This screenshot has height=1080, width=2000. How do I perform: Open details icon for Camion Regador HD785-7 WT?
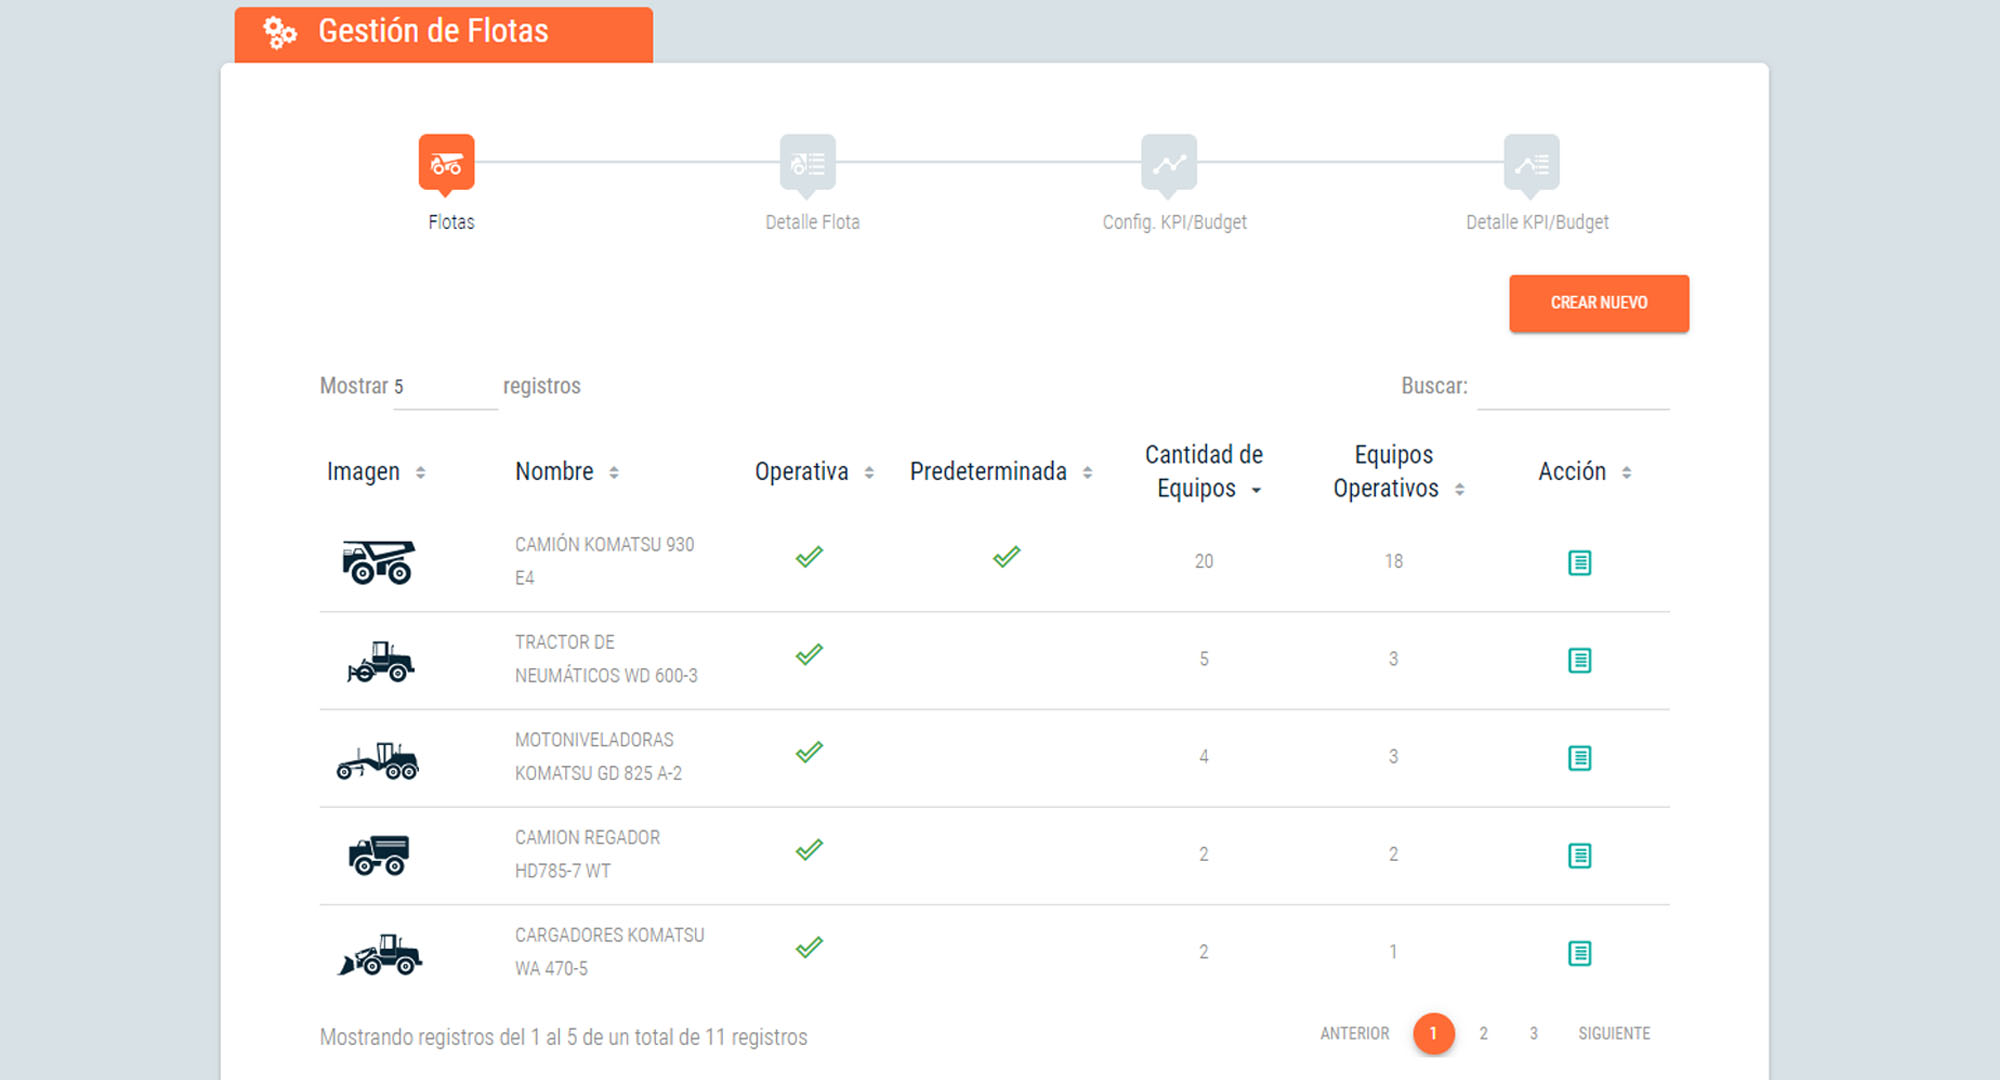1579,856
